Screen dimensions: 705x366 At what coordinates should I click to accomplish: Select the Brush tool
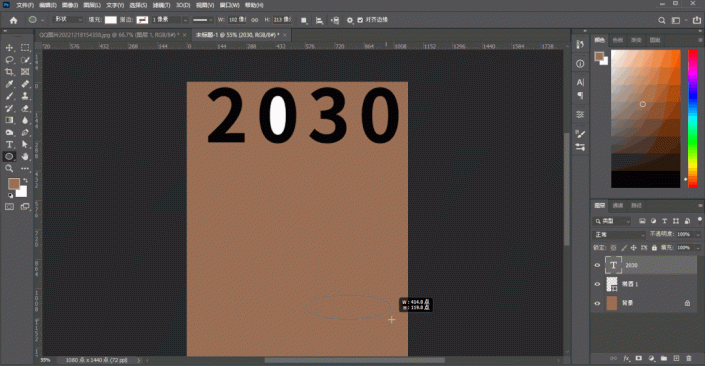(9, 96)
